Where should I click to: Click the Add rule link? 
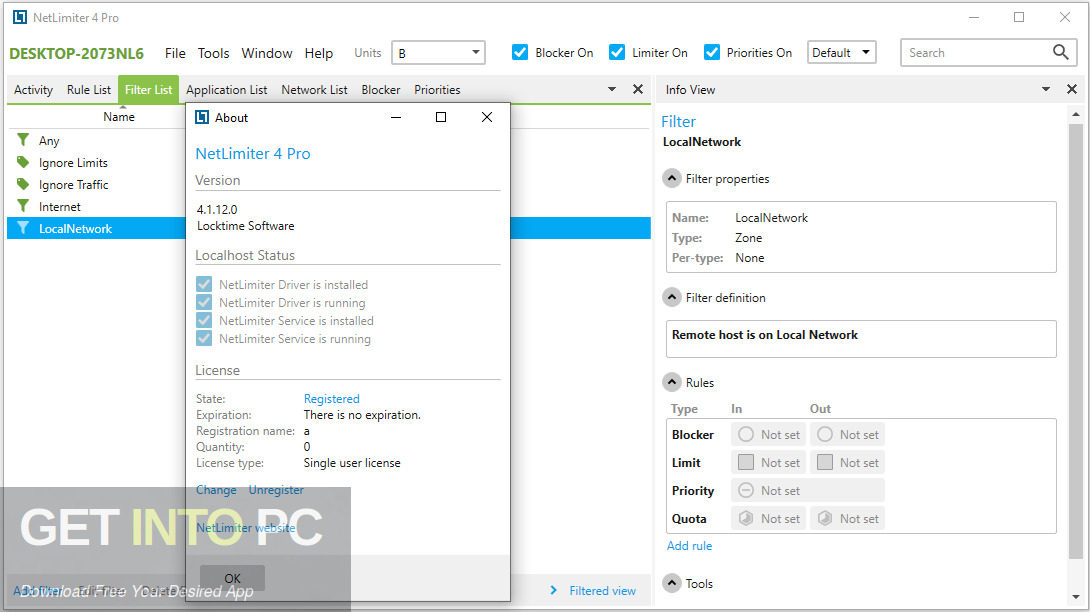690,545
